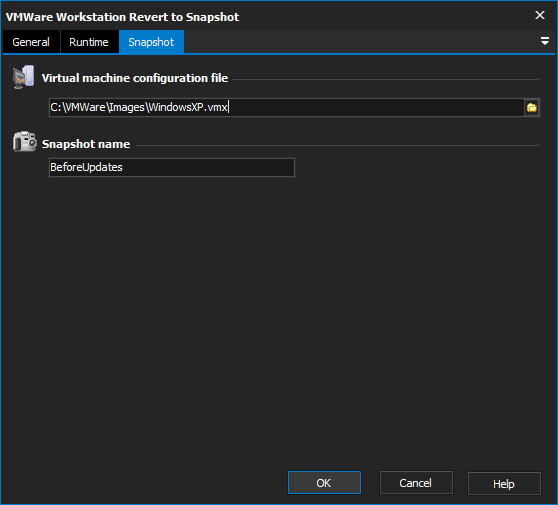Click the dialog title bar text

(x=122, y=17)
